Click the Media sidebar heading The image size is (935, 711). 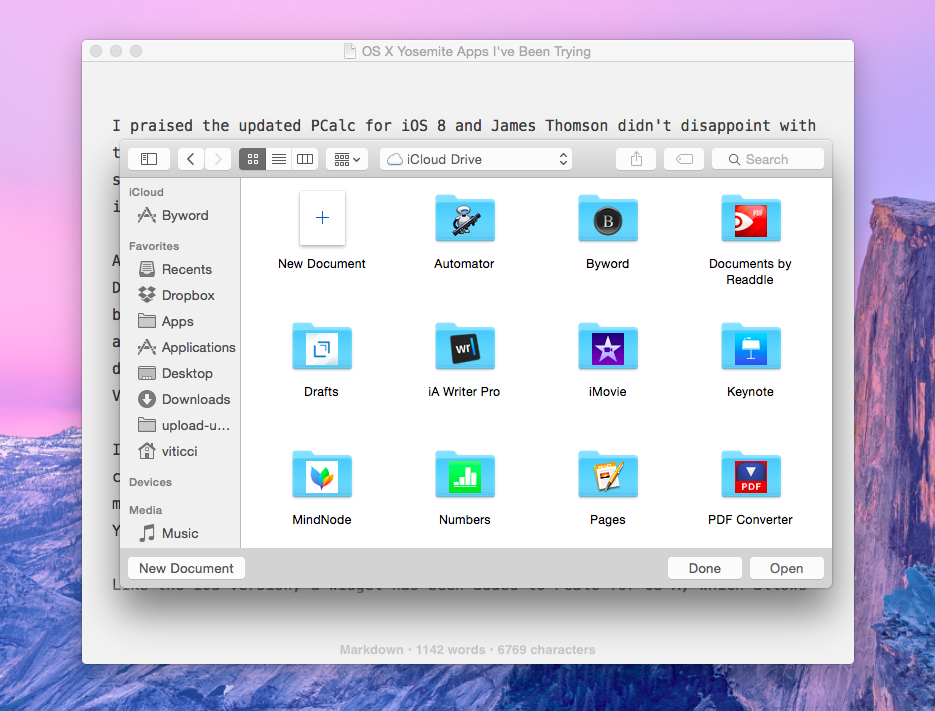tap(145, 510)
